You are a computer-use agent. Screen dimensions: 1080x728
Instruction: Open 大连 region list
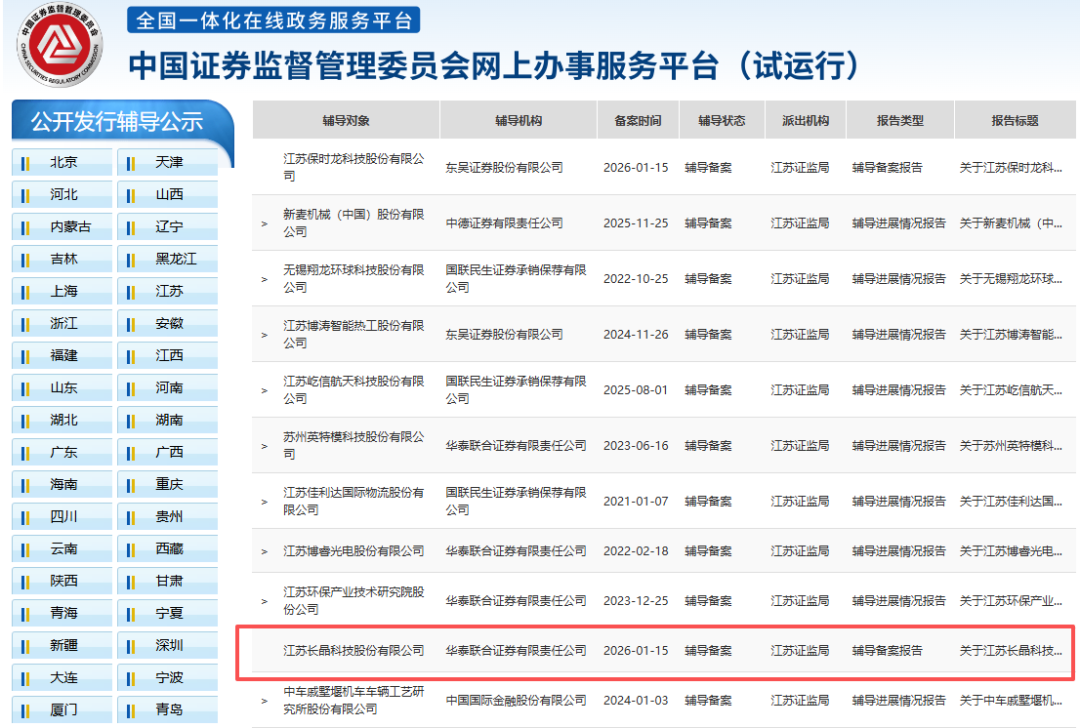click(x=62, y=678)
